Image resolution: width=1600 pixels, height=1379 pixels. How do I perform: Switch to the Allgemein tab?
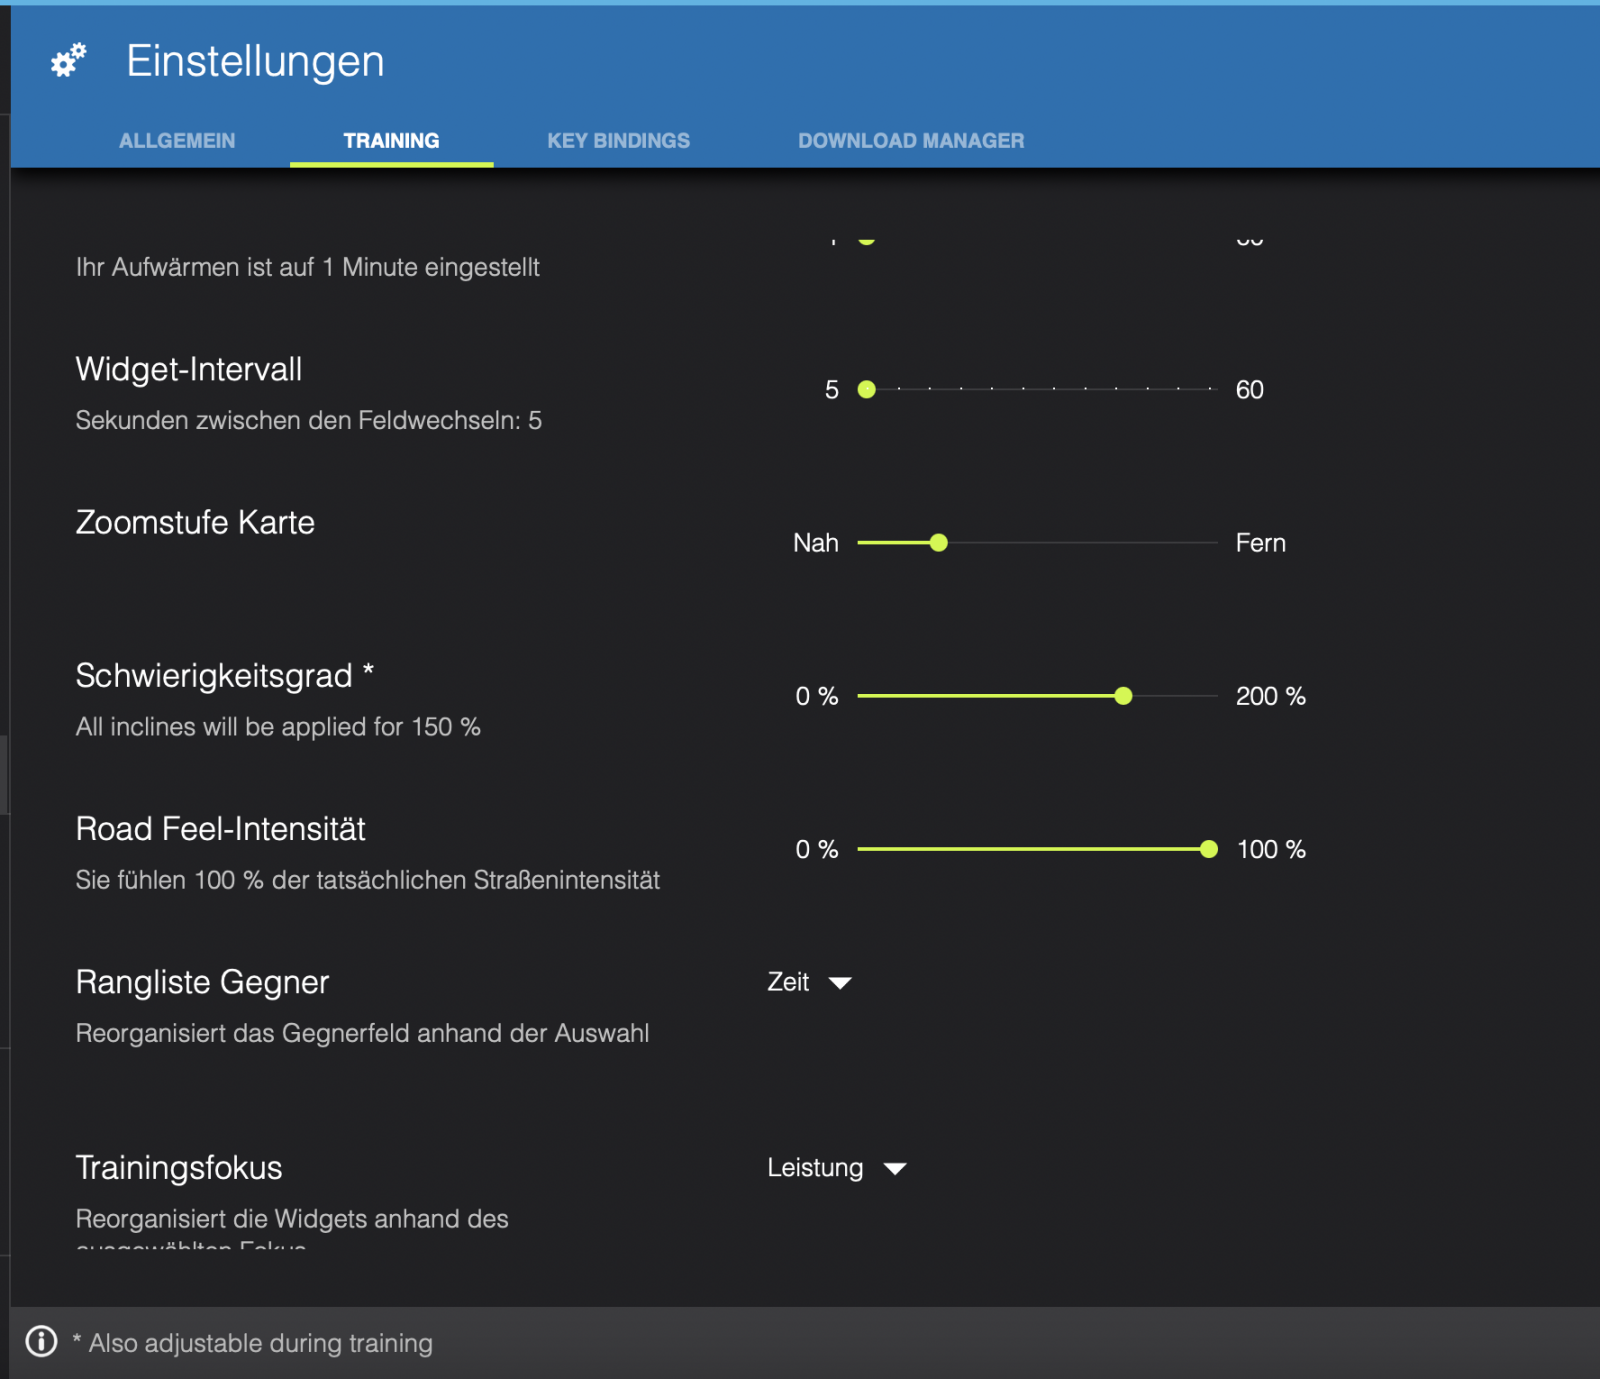177,141
